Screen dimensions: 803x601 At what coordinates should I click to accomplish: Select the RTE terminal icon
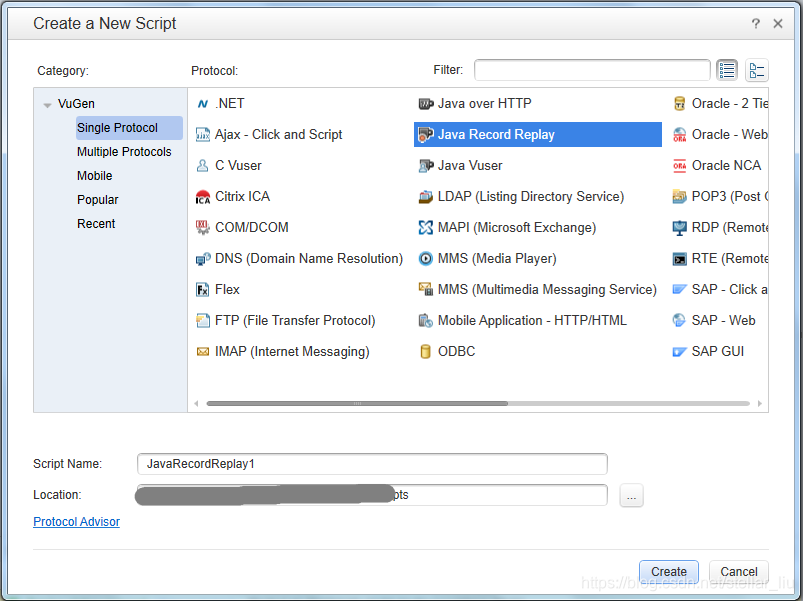(x=680, y=259)
